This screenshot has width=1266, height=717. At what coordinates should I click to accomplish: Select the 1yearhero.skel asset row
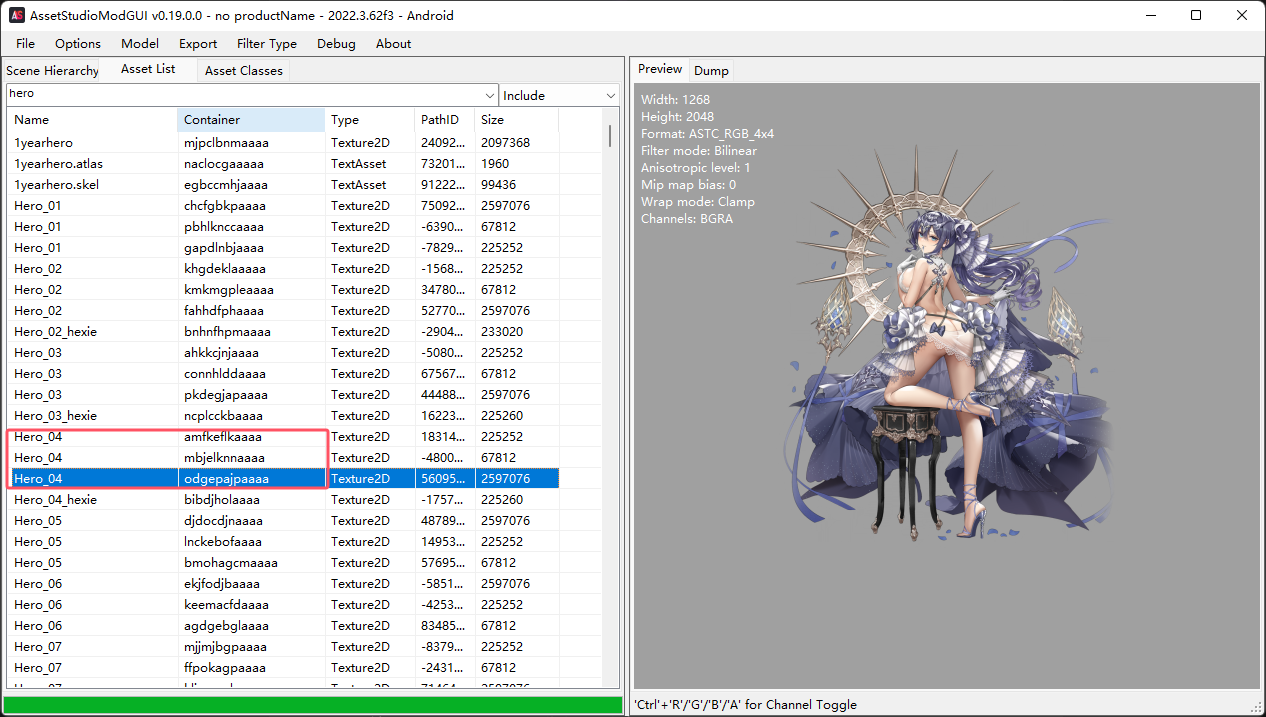coord(283,185)
